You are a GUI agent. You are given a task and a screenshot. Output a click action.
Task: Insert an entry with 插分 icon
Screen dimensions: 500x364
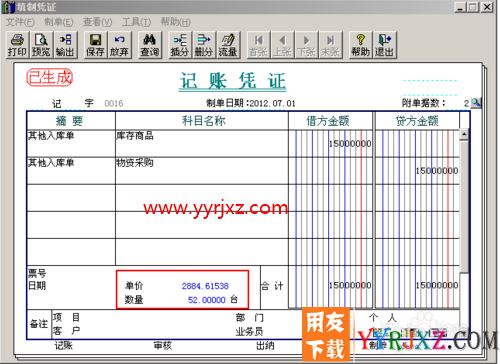pyautogui.click(x=180, y=45)
